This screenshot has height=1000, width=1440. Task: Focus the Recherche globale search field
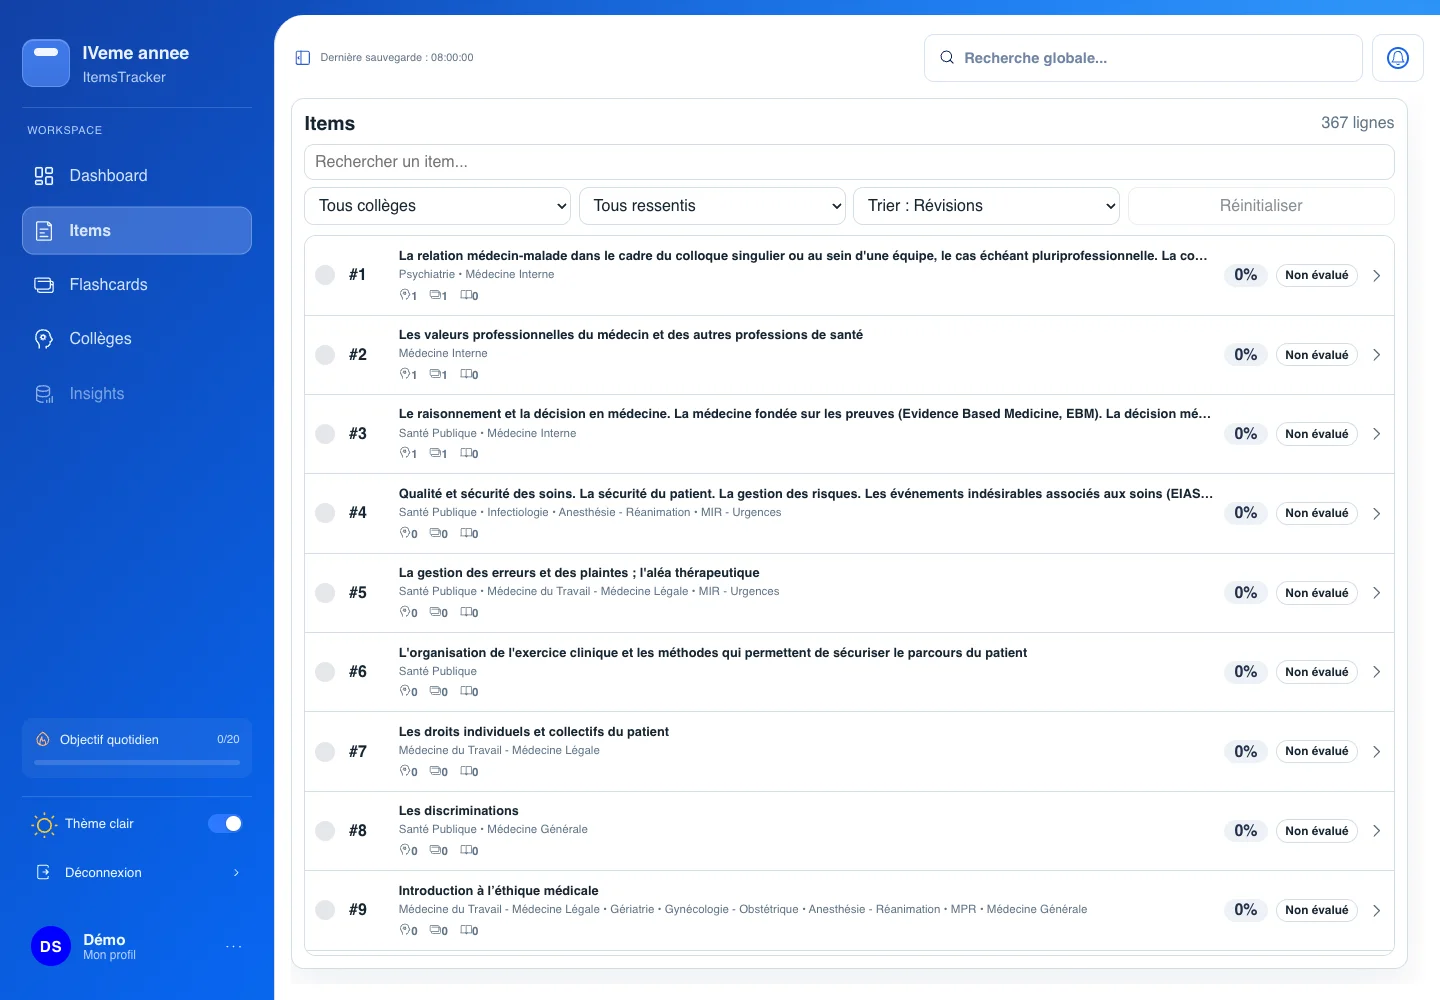1143,58
